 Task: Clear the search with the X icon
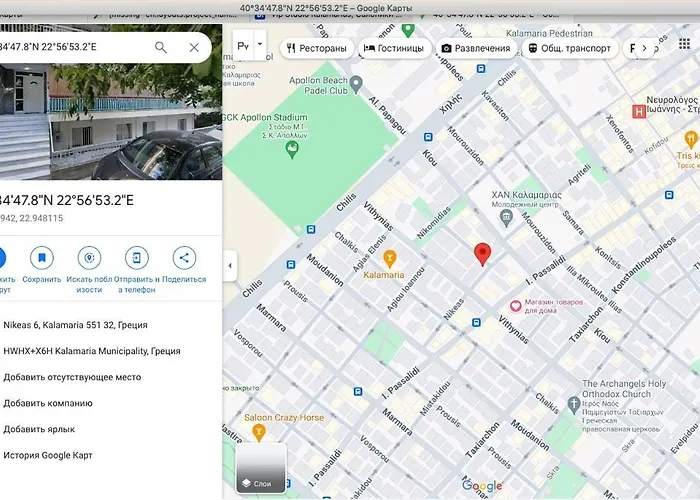[194, 47]
